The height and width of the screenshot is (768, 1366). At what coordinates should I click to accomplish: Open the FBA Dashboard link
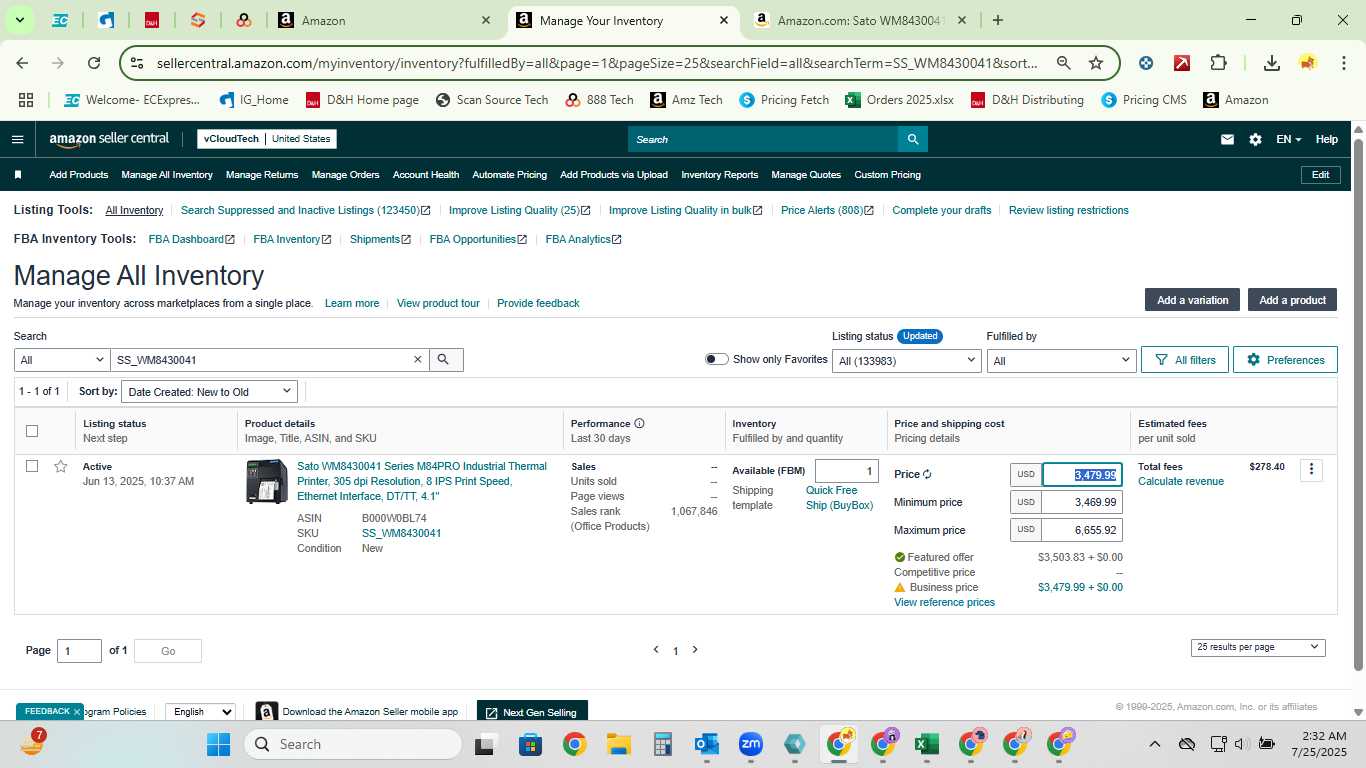[x=191, y=239]
